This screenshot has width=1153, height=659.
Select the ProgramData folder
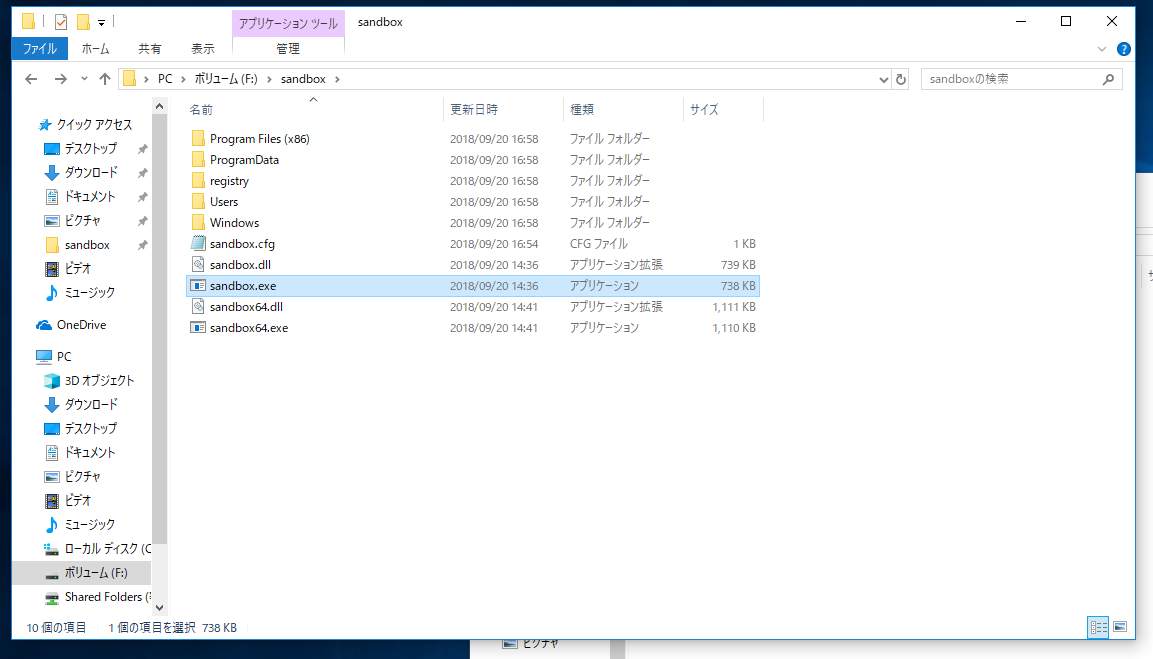244,160
